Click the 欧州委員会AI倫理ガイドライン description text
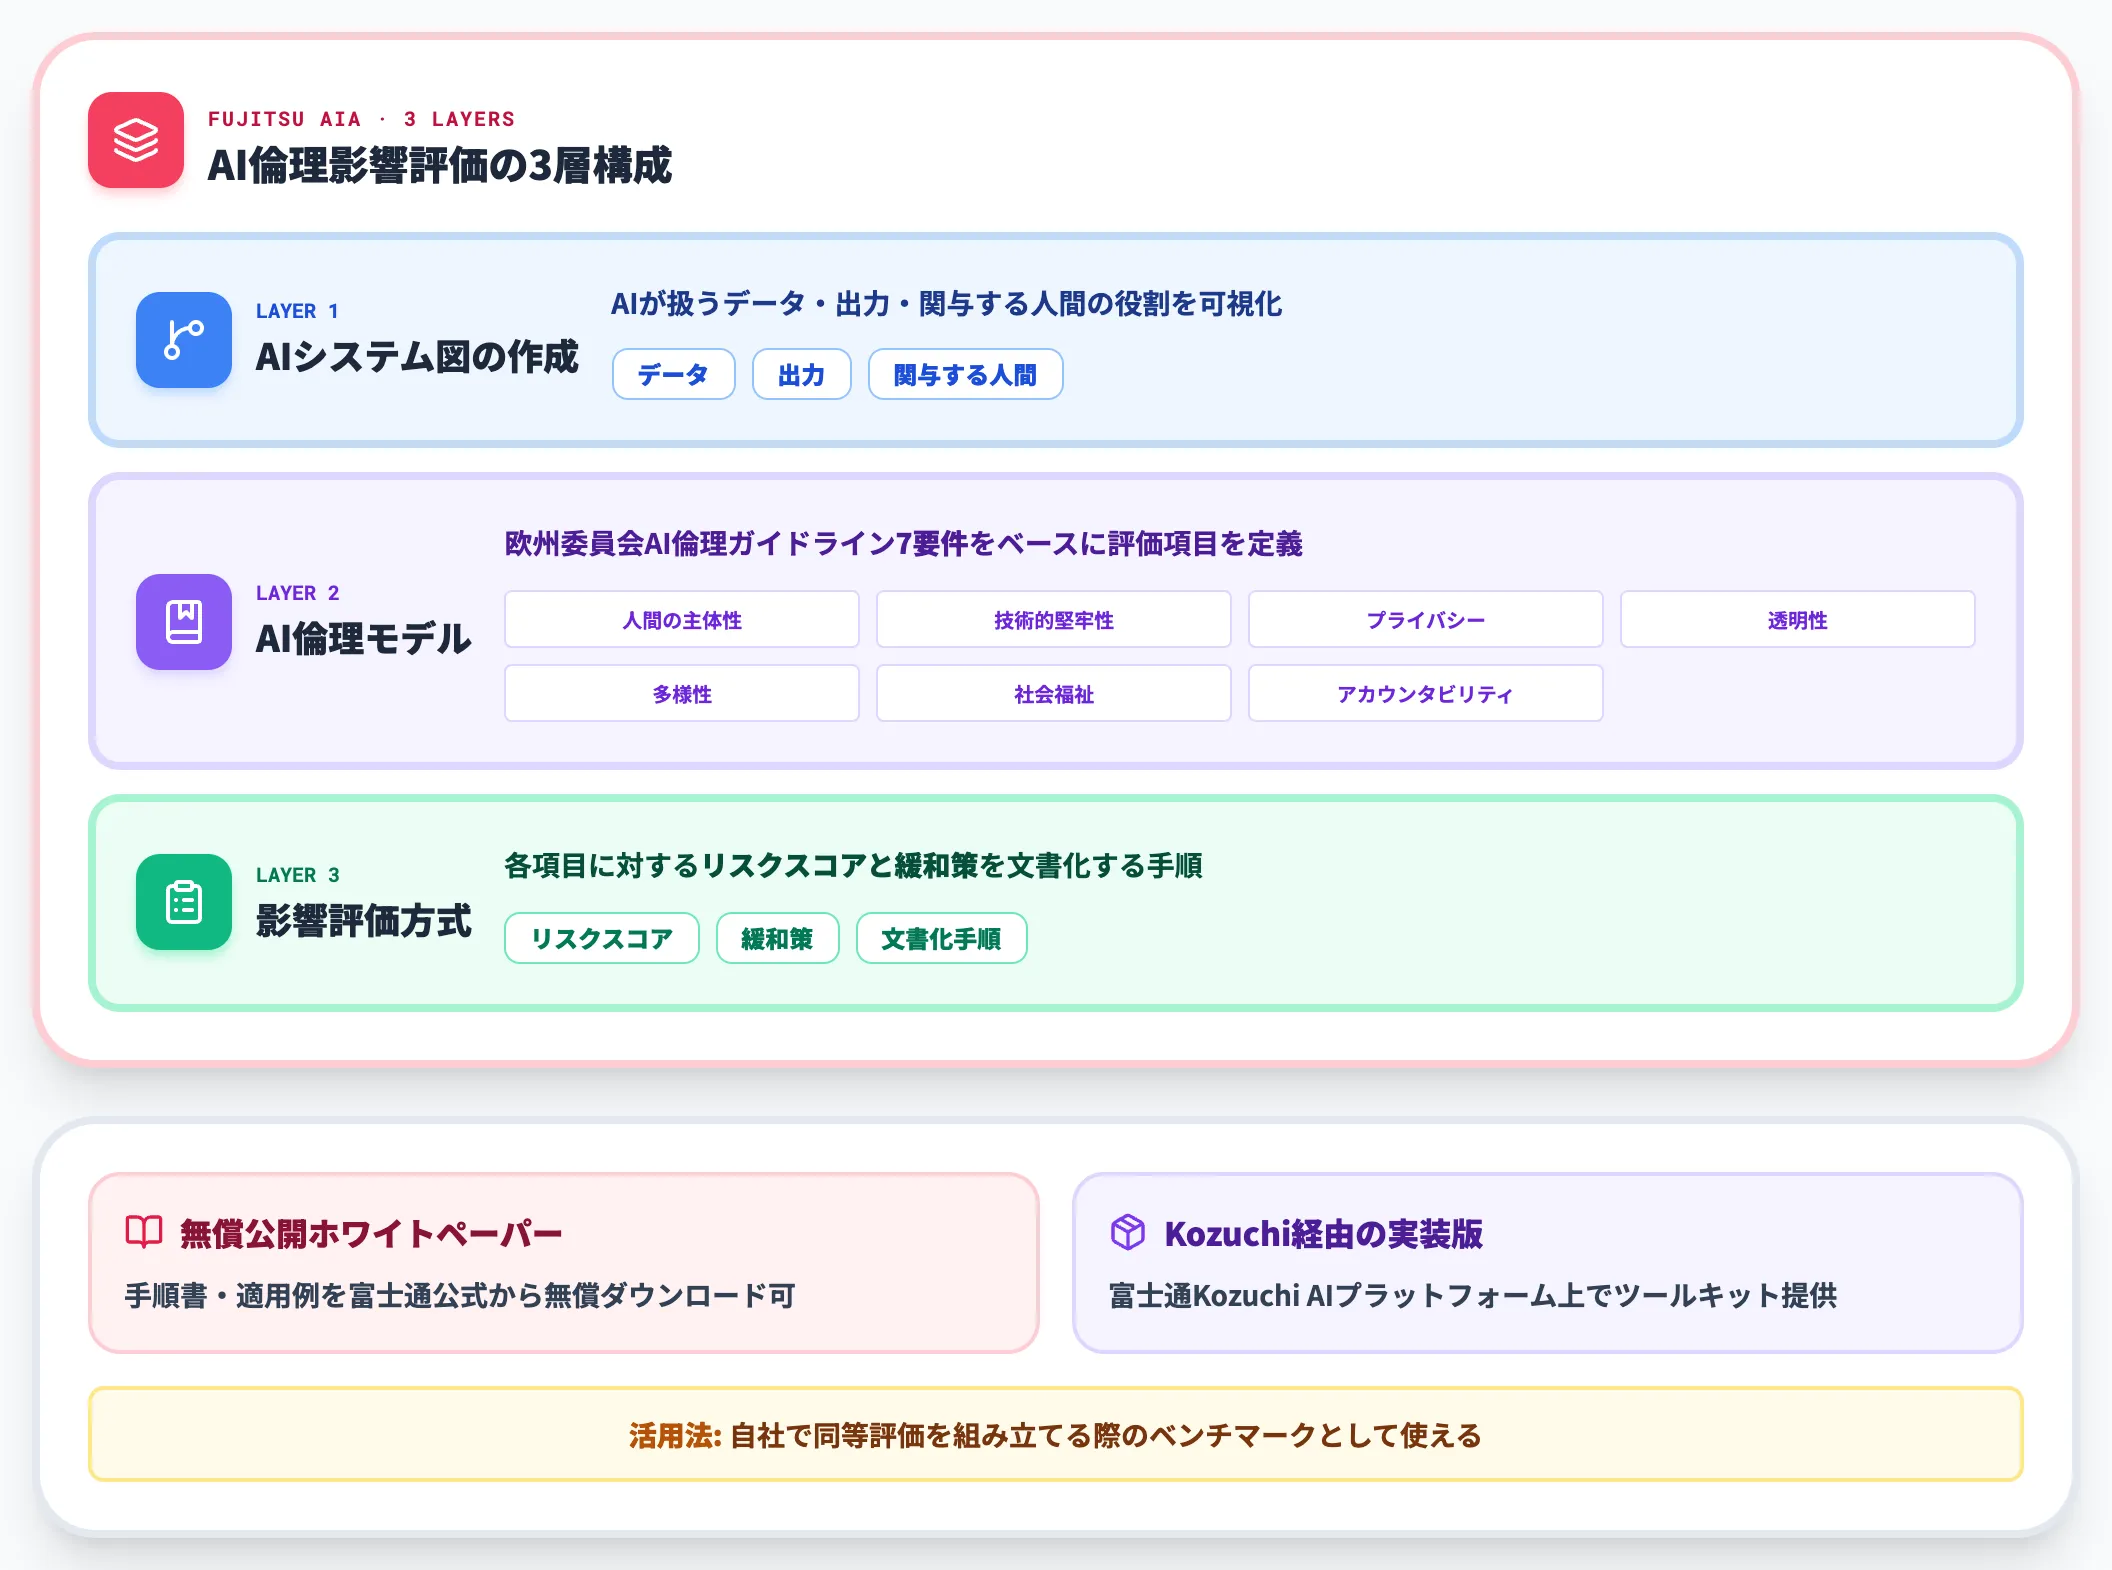The image size is (2112, 1570). (904, 544)
